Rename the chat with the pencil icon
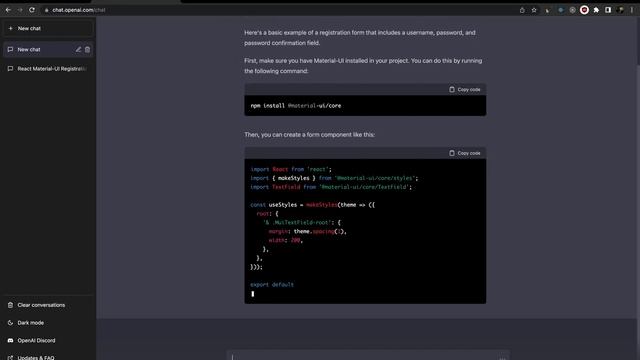 78,49
